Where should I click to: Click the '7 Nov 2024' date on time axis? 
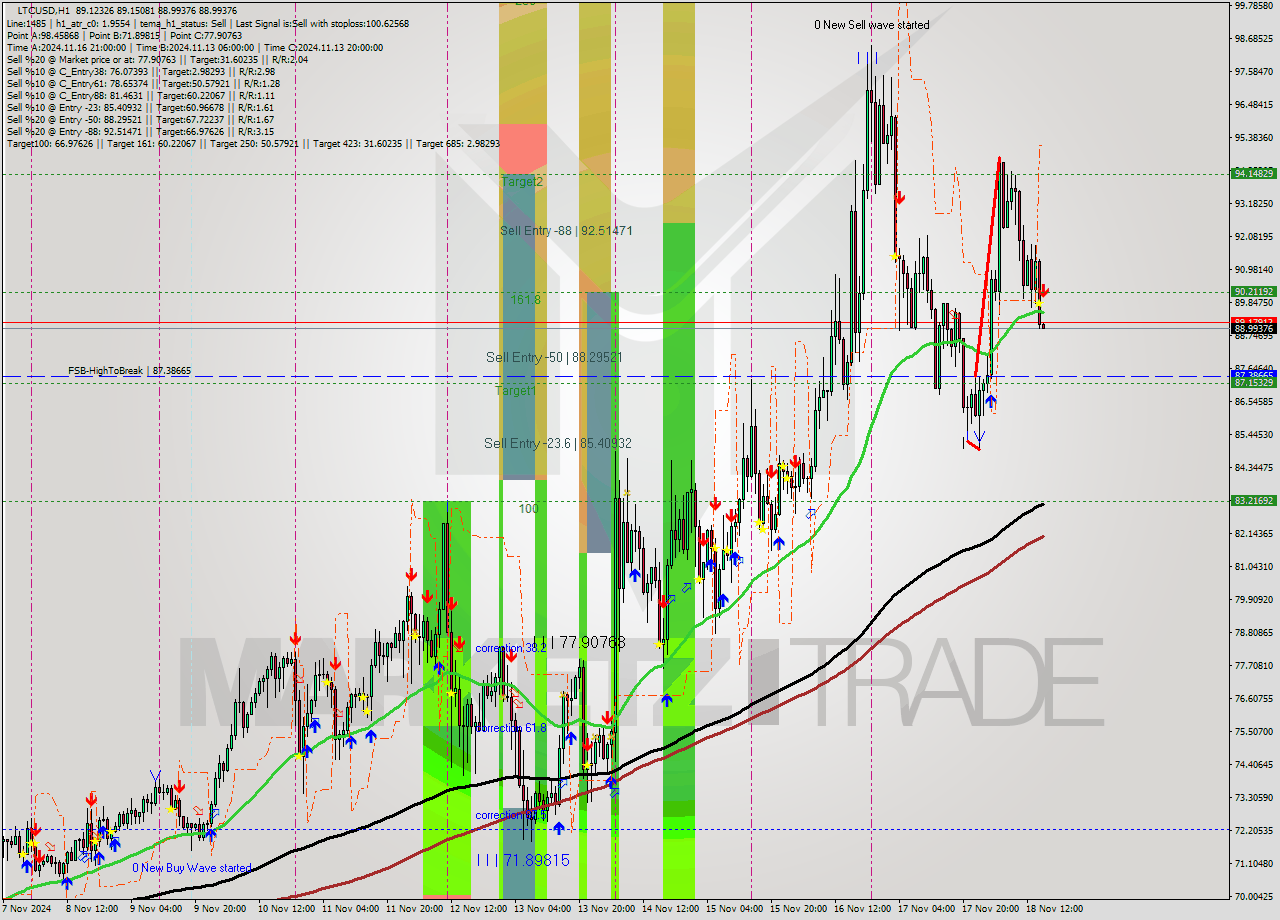pos(26,910)
